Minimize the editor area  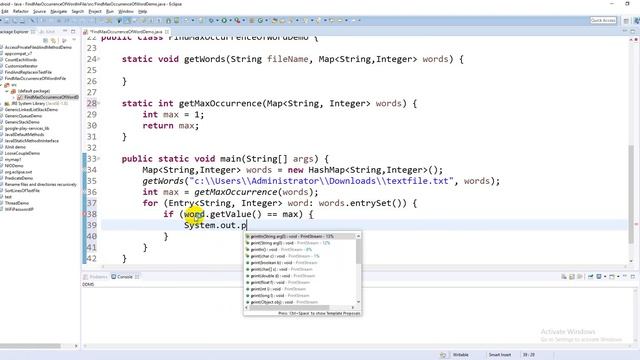tap(625, 31)
